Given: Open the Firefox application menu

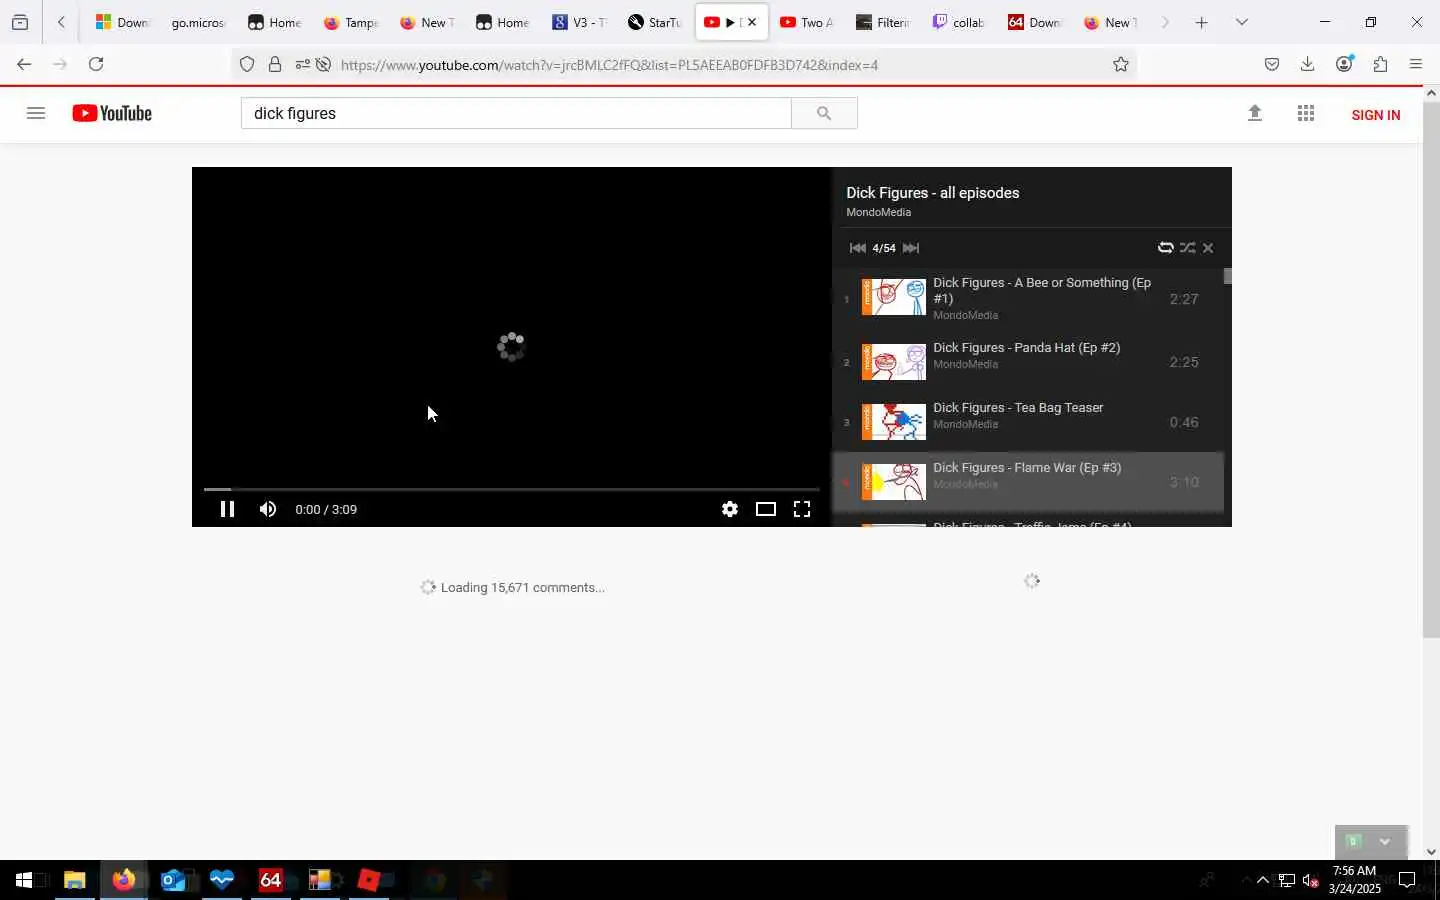Looking at the screenshot, I should (1416, 65).
